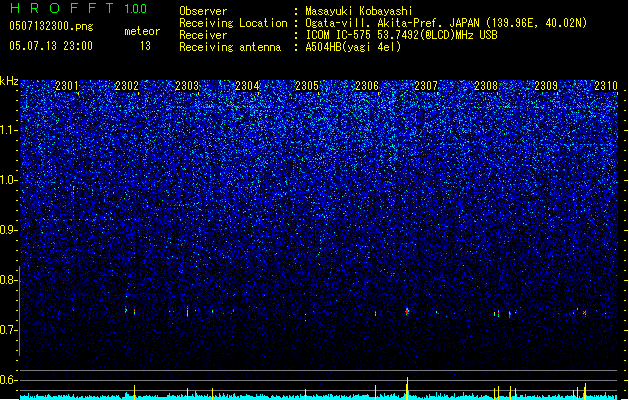629x400 pixels.
Task: Select observer name Masayuki Kobayashi
Action: [x=359, y=11]
